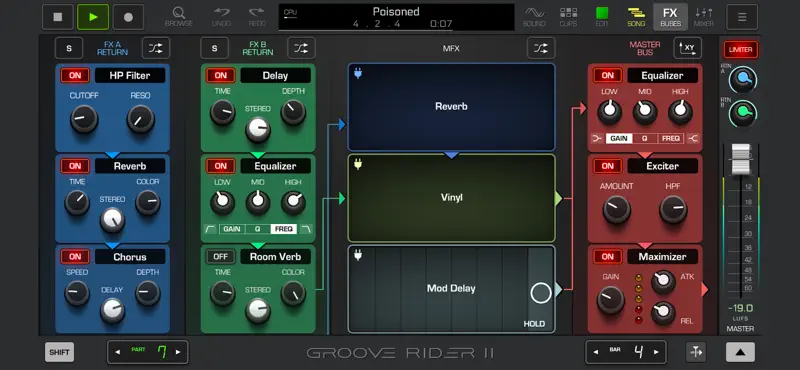Click the Redo arrow icon
This screenshot has height=370, width=800.
tap(257, 17)
